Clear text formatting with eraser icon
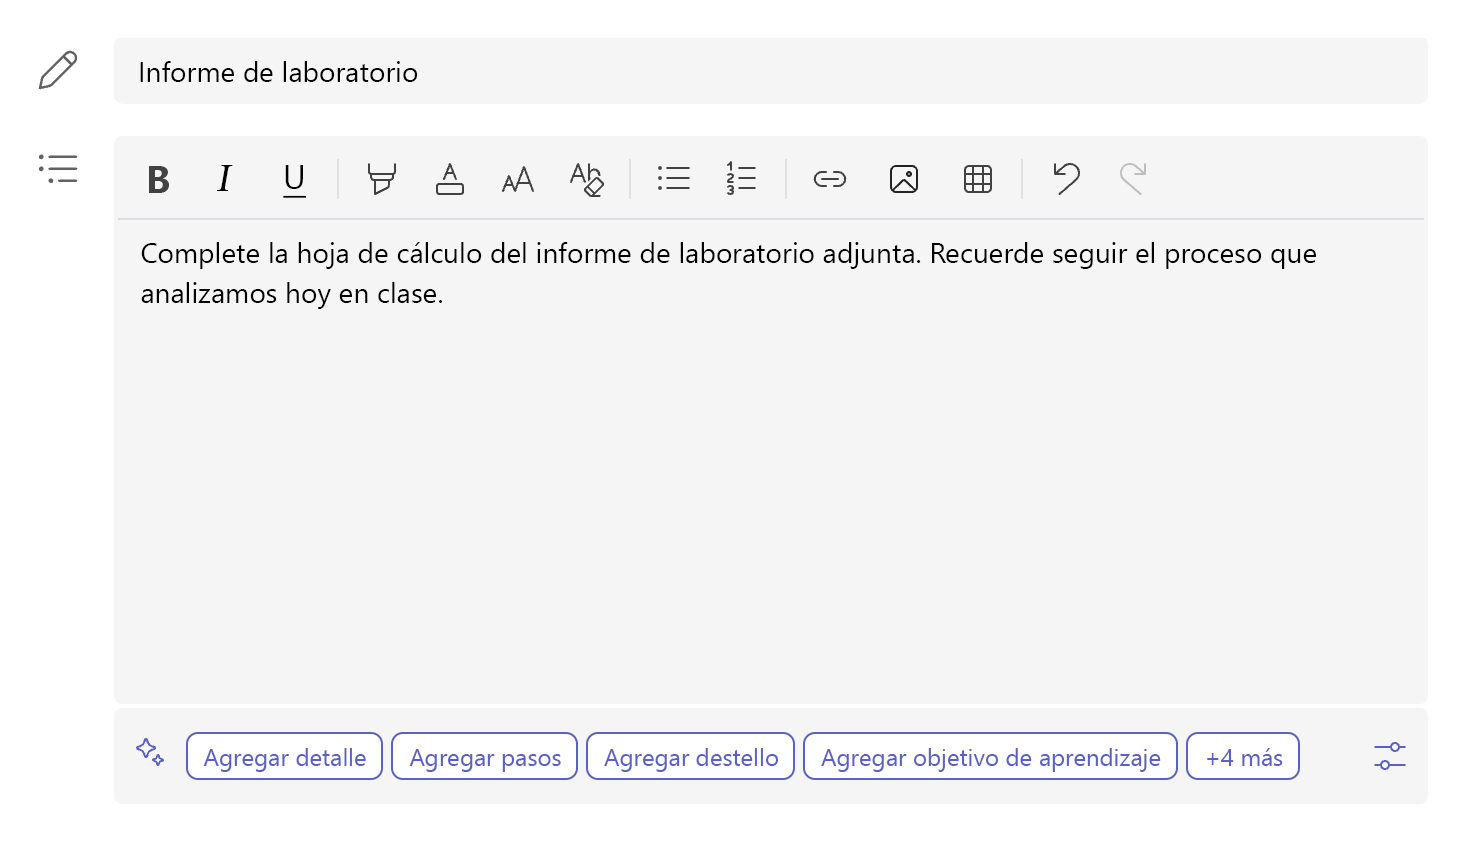The image size is (1460, 844). click(586, 180)
